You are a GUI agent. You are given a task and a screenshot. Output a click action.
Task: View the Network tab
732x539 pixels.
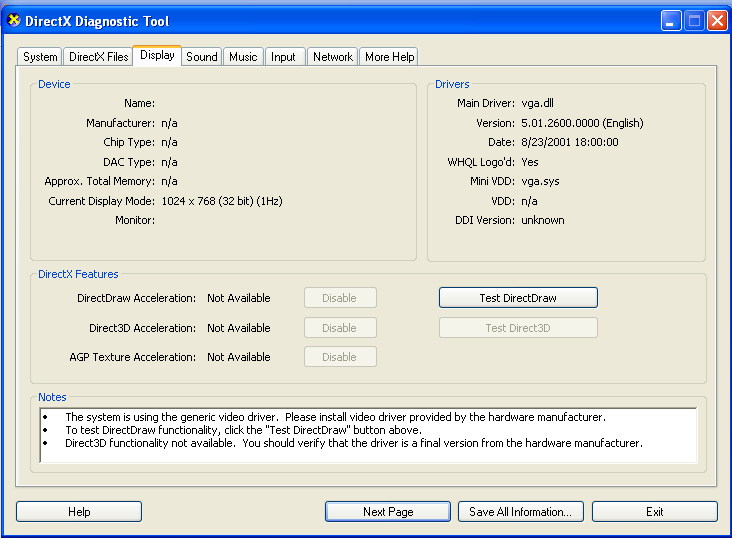pos(333,57)
